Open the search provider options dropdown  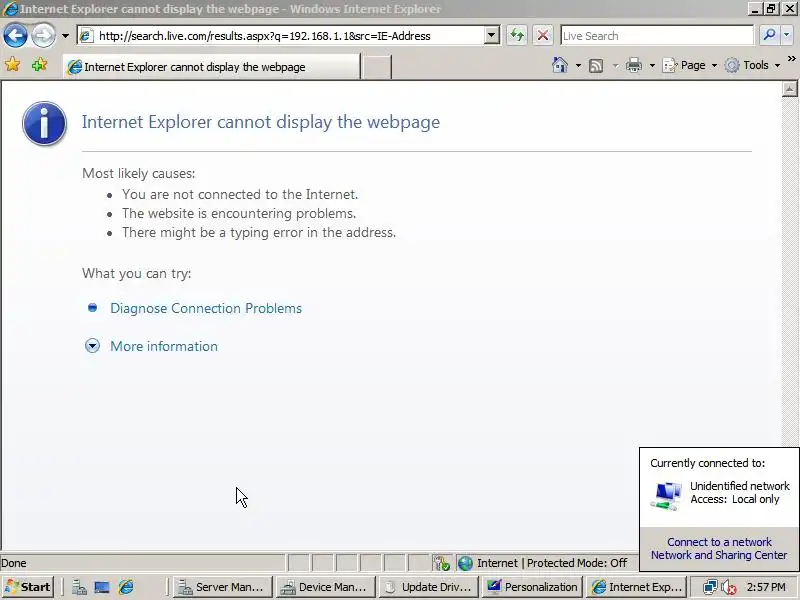pos(786,35)
